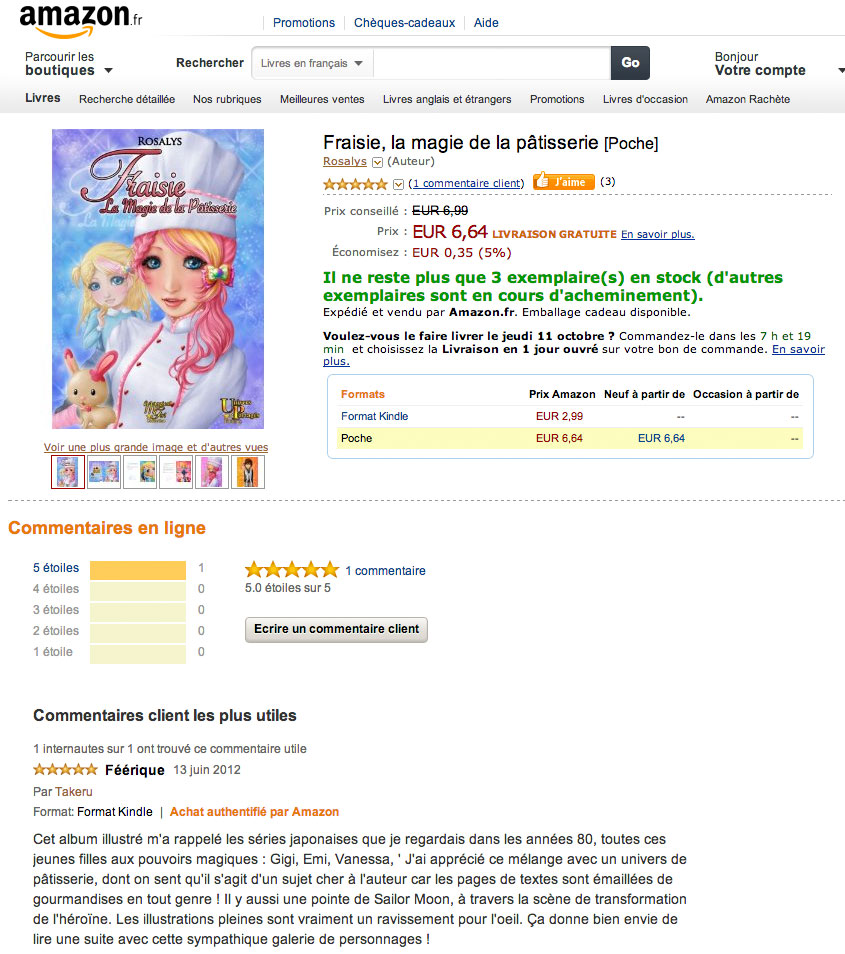This screenshot has height=954, width=845.
Task: Open the dropdown arrow next to author Rosalys
Action: coord(377,162)
